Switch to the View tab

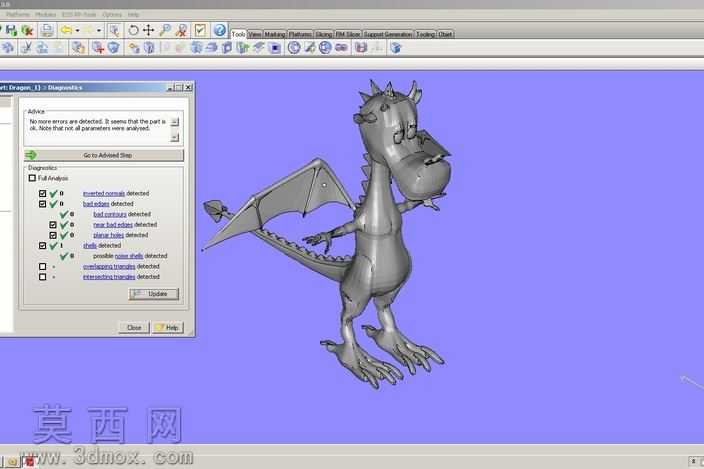(x=255, y=34)
